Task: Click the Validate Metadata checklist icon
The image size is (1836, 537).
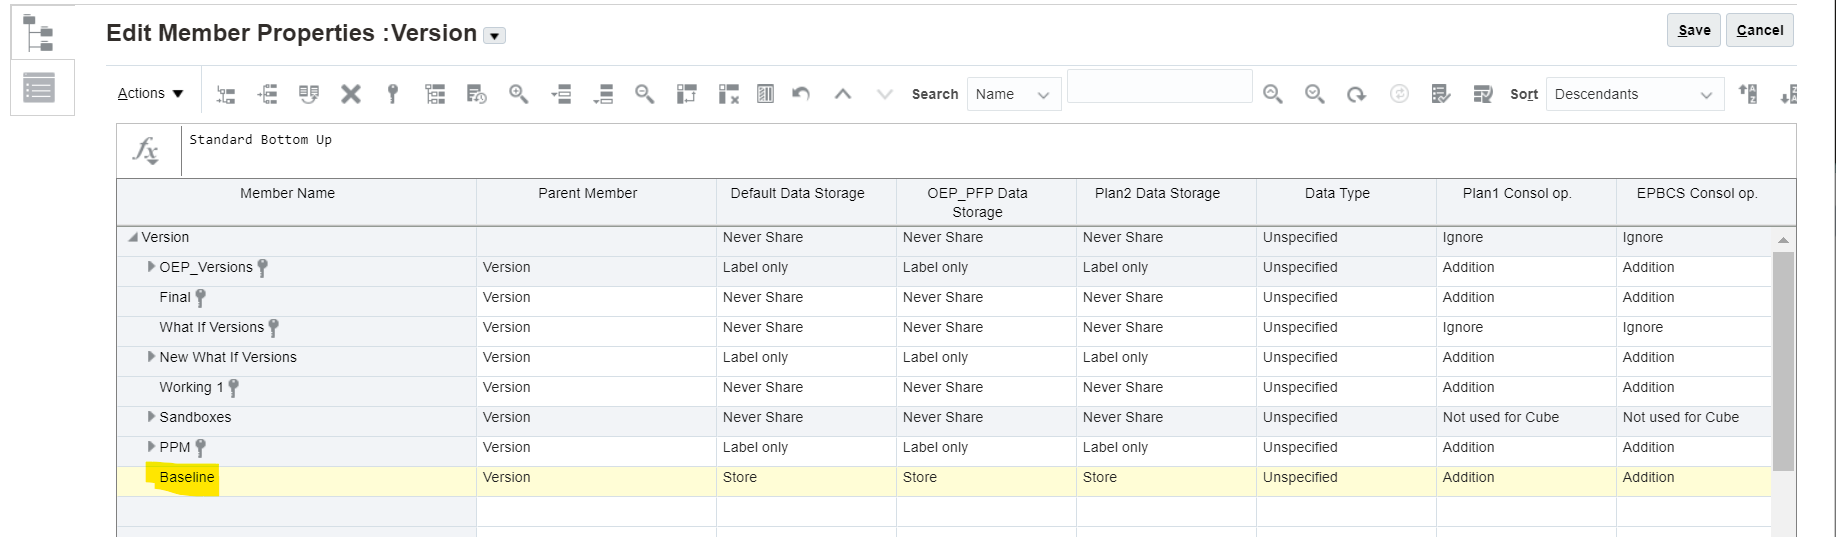Action: click(x=1441, y=94)
